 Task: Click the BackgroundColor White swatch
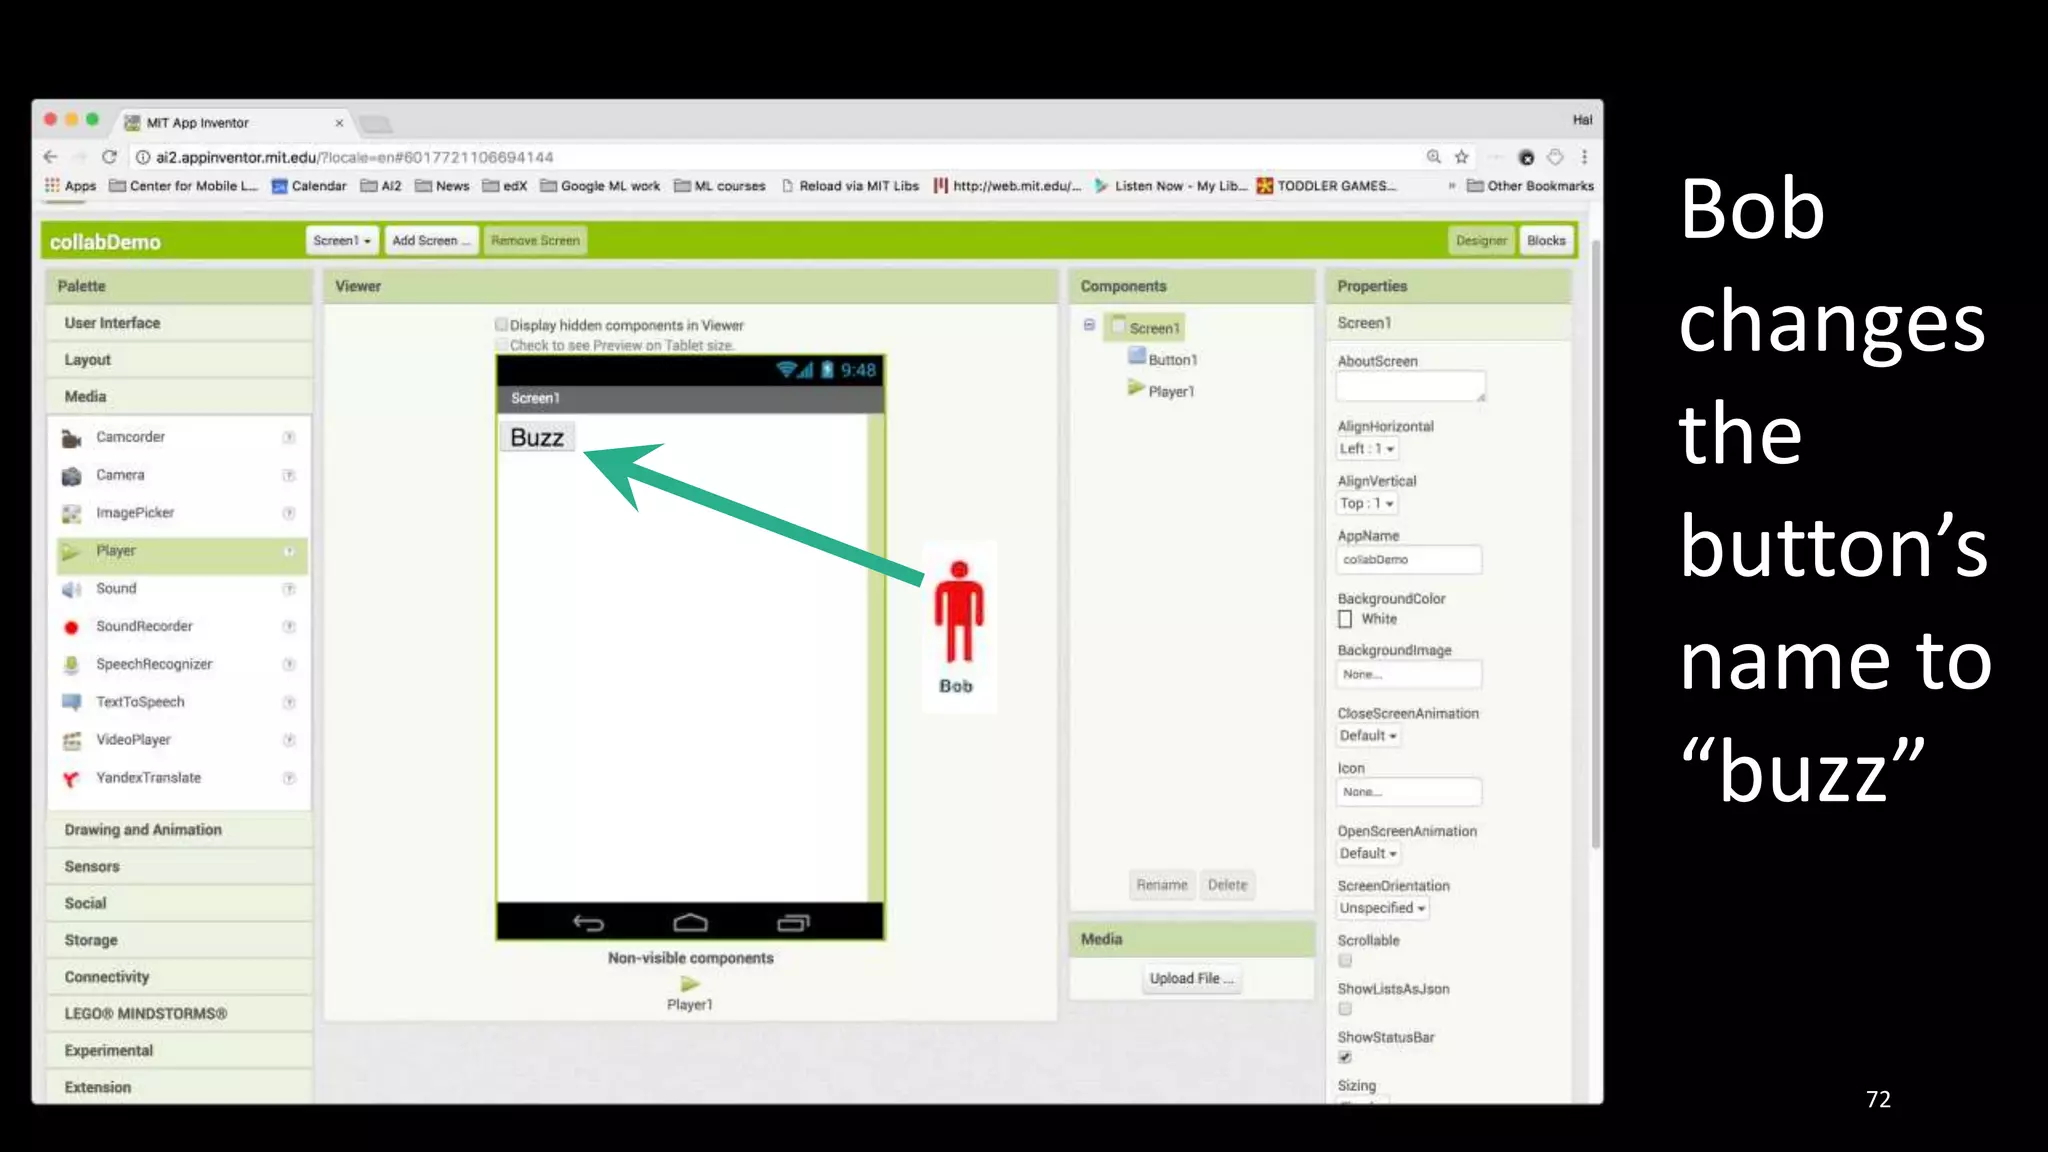(x=1345, y=619)
